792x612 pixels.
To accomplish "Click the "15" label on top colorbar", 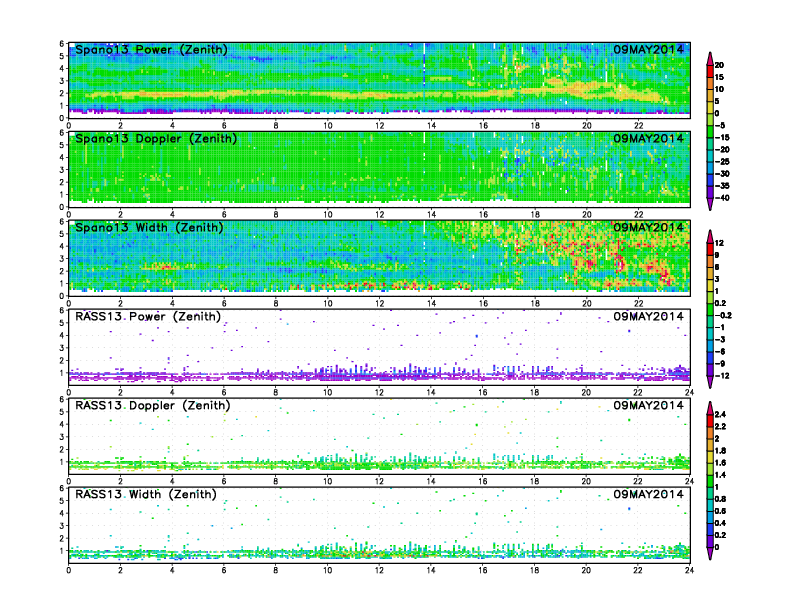I will [x=719, y=77].
